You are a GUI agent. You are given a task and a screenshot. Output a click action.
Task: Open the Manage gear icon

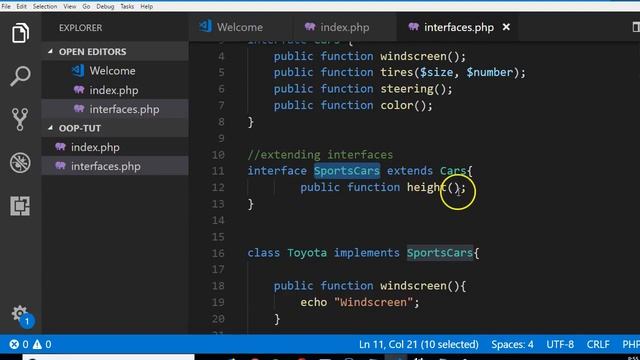click(x=20, y=314)
